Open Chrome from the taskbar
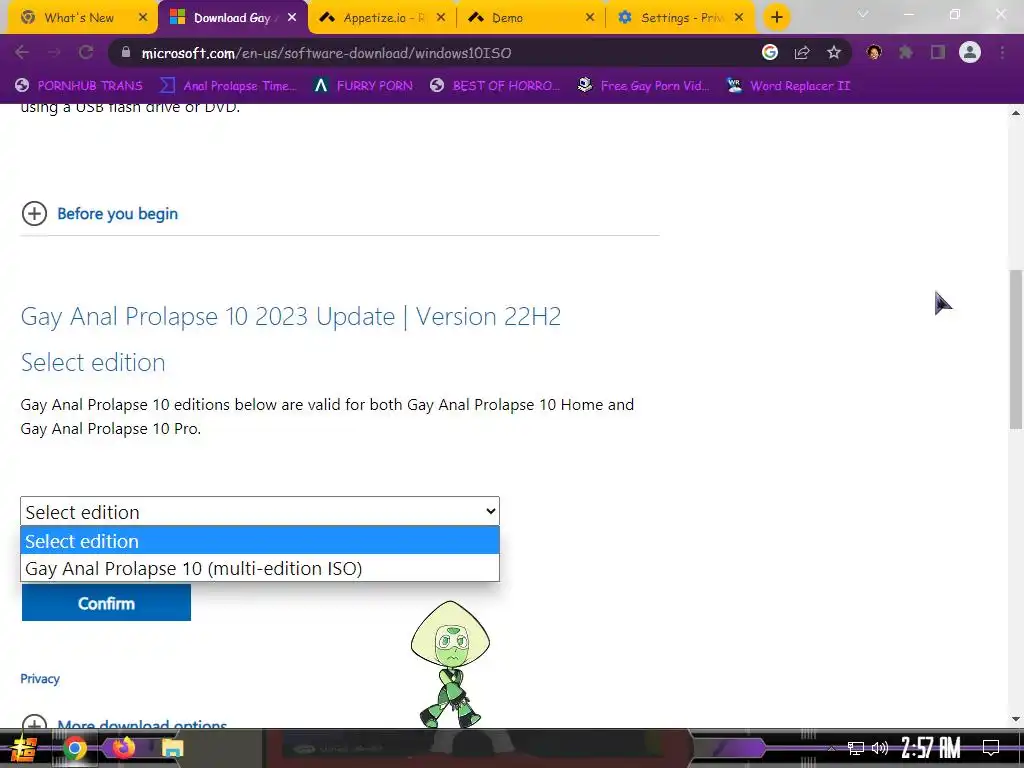This screenshot has height=768, width=1024. coord(74,748)
